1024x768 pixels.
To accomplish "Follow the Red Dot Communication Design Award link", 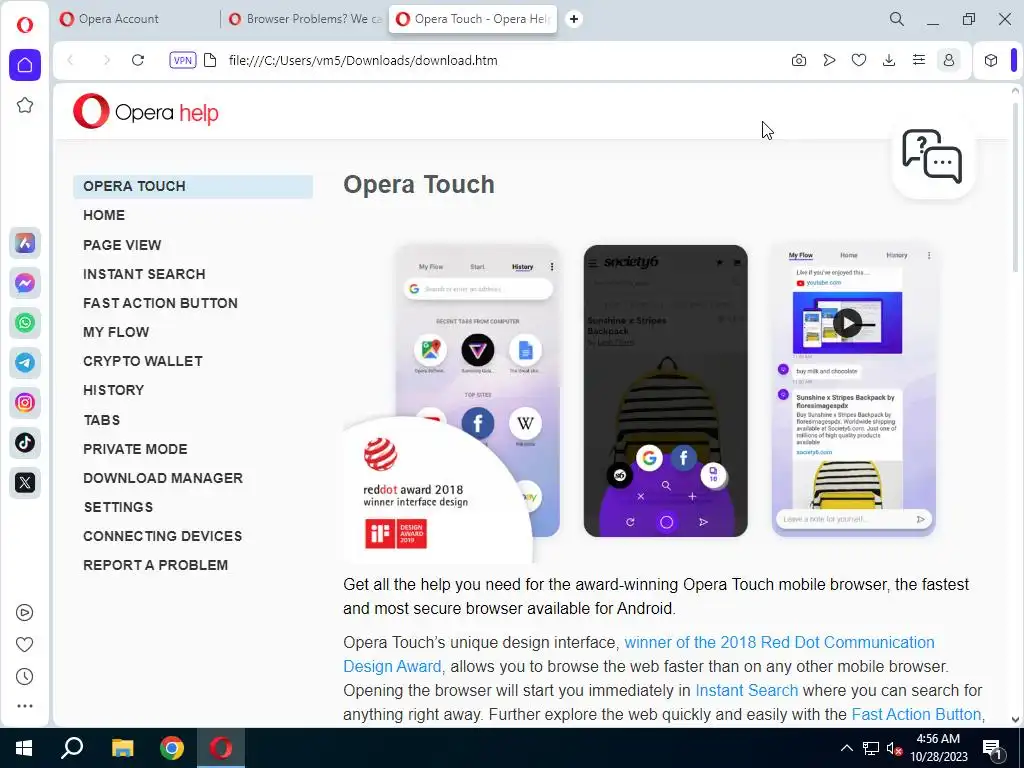I will (x=779, y=643).
